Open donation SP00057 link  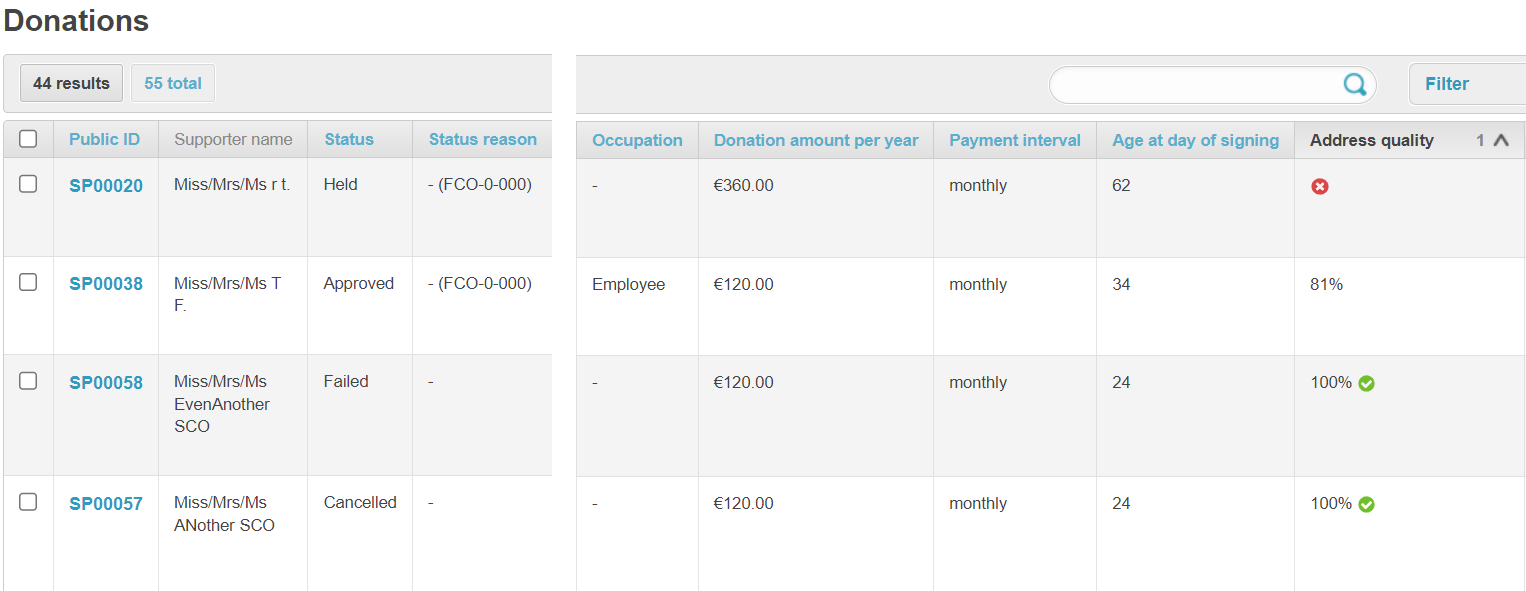click(106, 504)
